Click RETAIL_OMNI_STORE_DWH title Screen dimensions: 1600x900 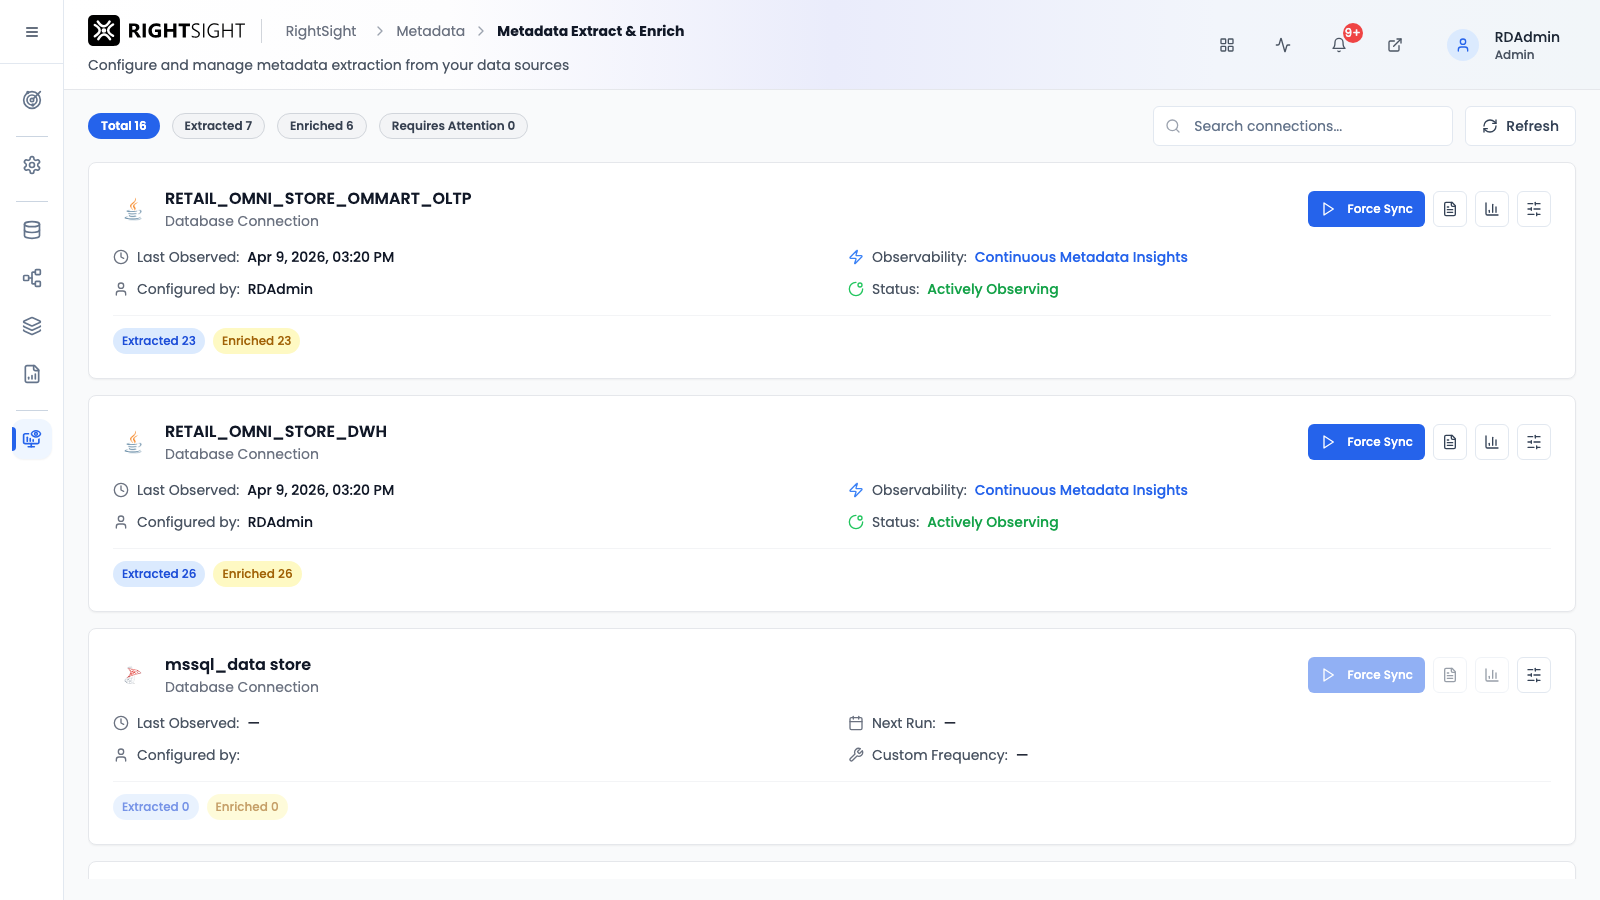click(276, 431)
